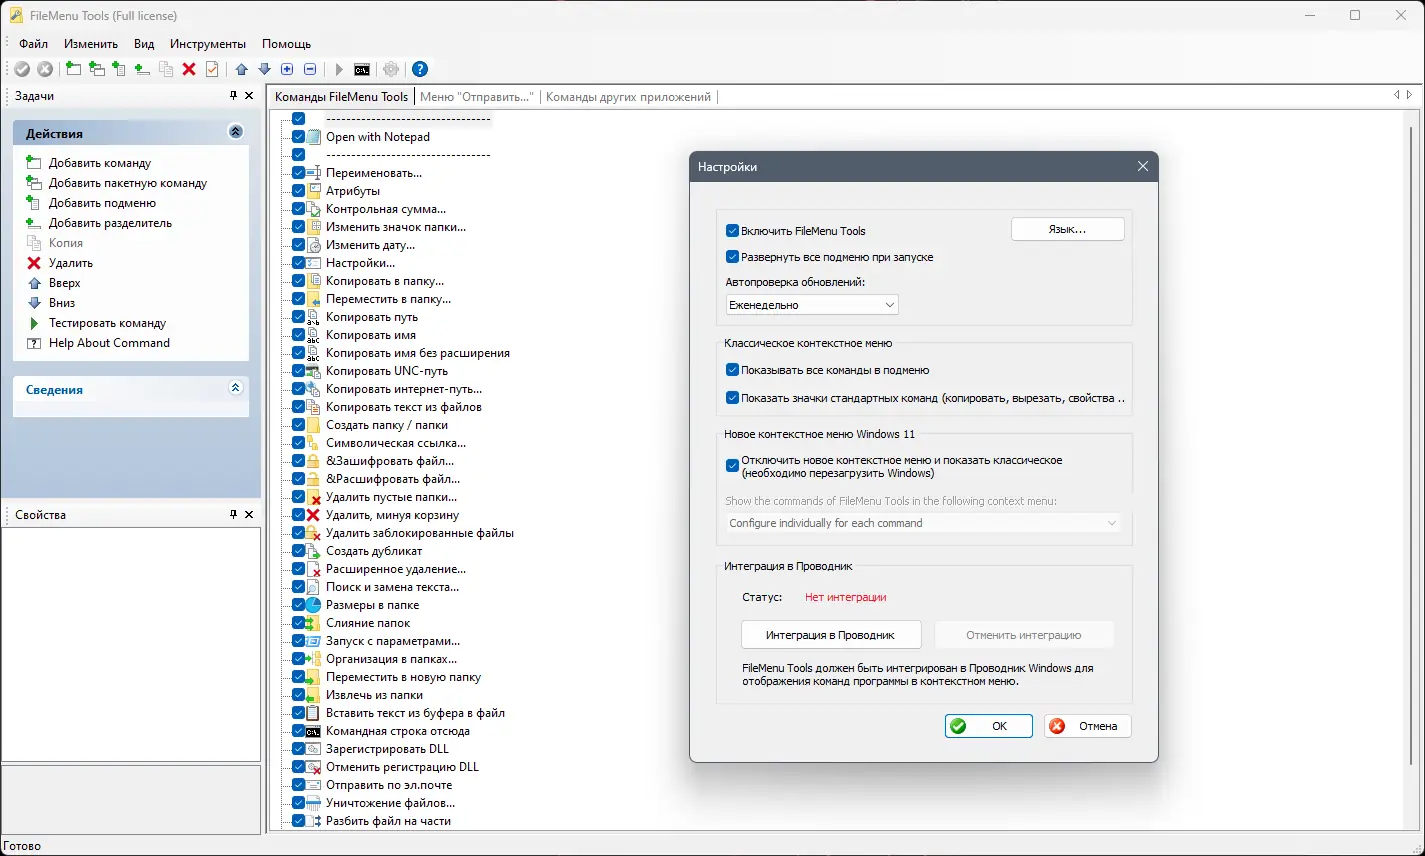Click the icon beside Удалить, минуя корзину
1425x856 pixels.
(x=313, y=515)
